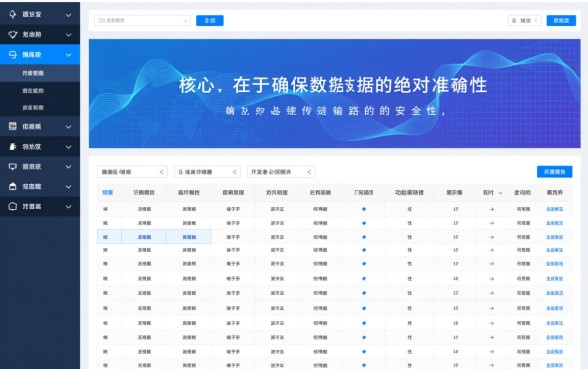Expand the sidebar menu with the hexagon home icon
The image size is (588, 369).
[69, 207]
